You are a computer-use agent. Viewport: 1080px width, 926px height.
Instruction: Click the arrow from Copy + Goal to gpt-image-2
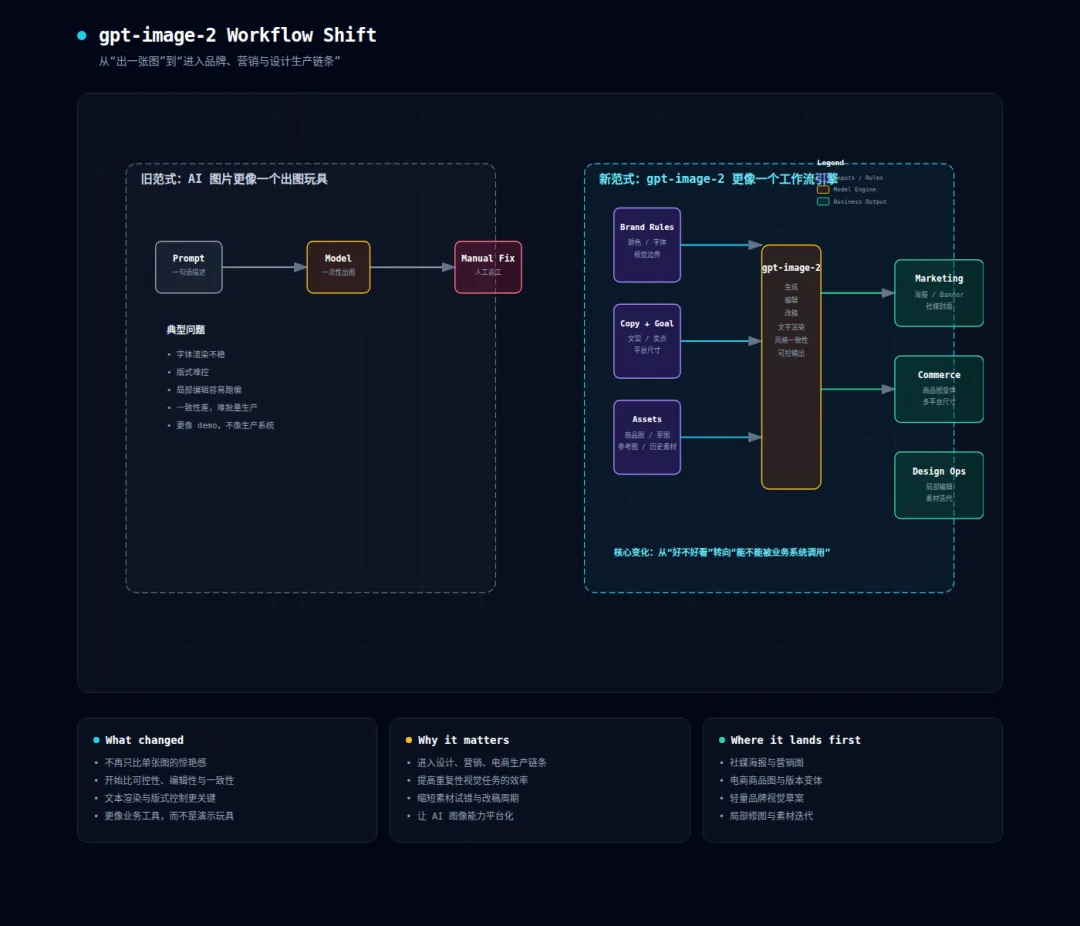[x=721, y=341]
